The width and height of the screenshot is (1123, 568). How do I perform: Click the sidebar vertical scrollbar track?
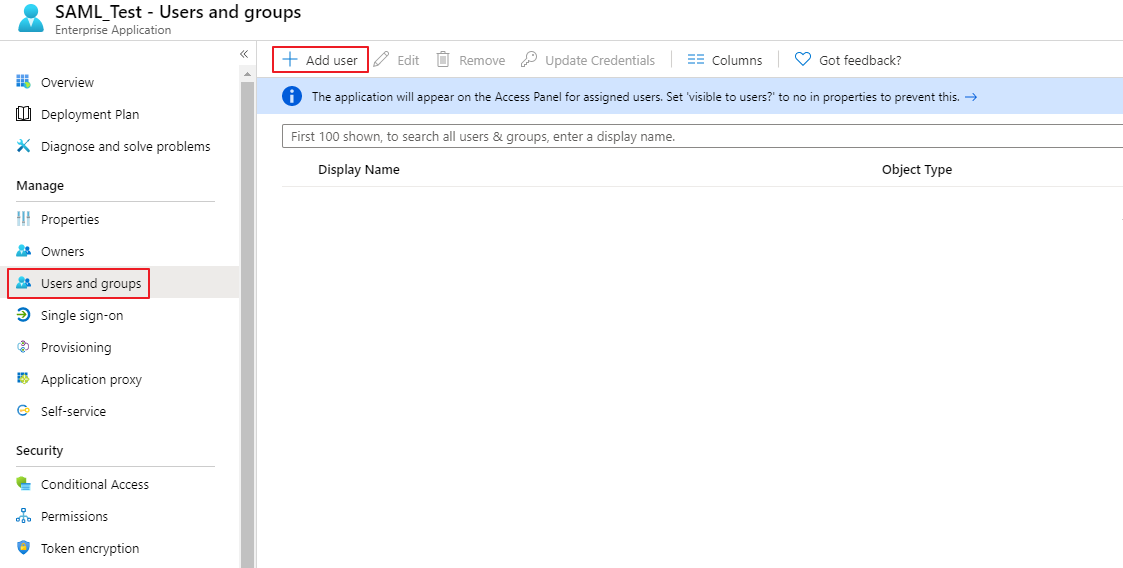248,324
